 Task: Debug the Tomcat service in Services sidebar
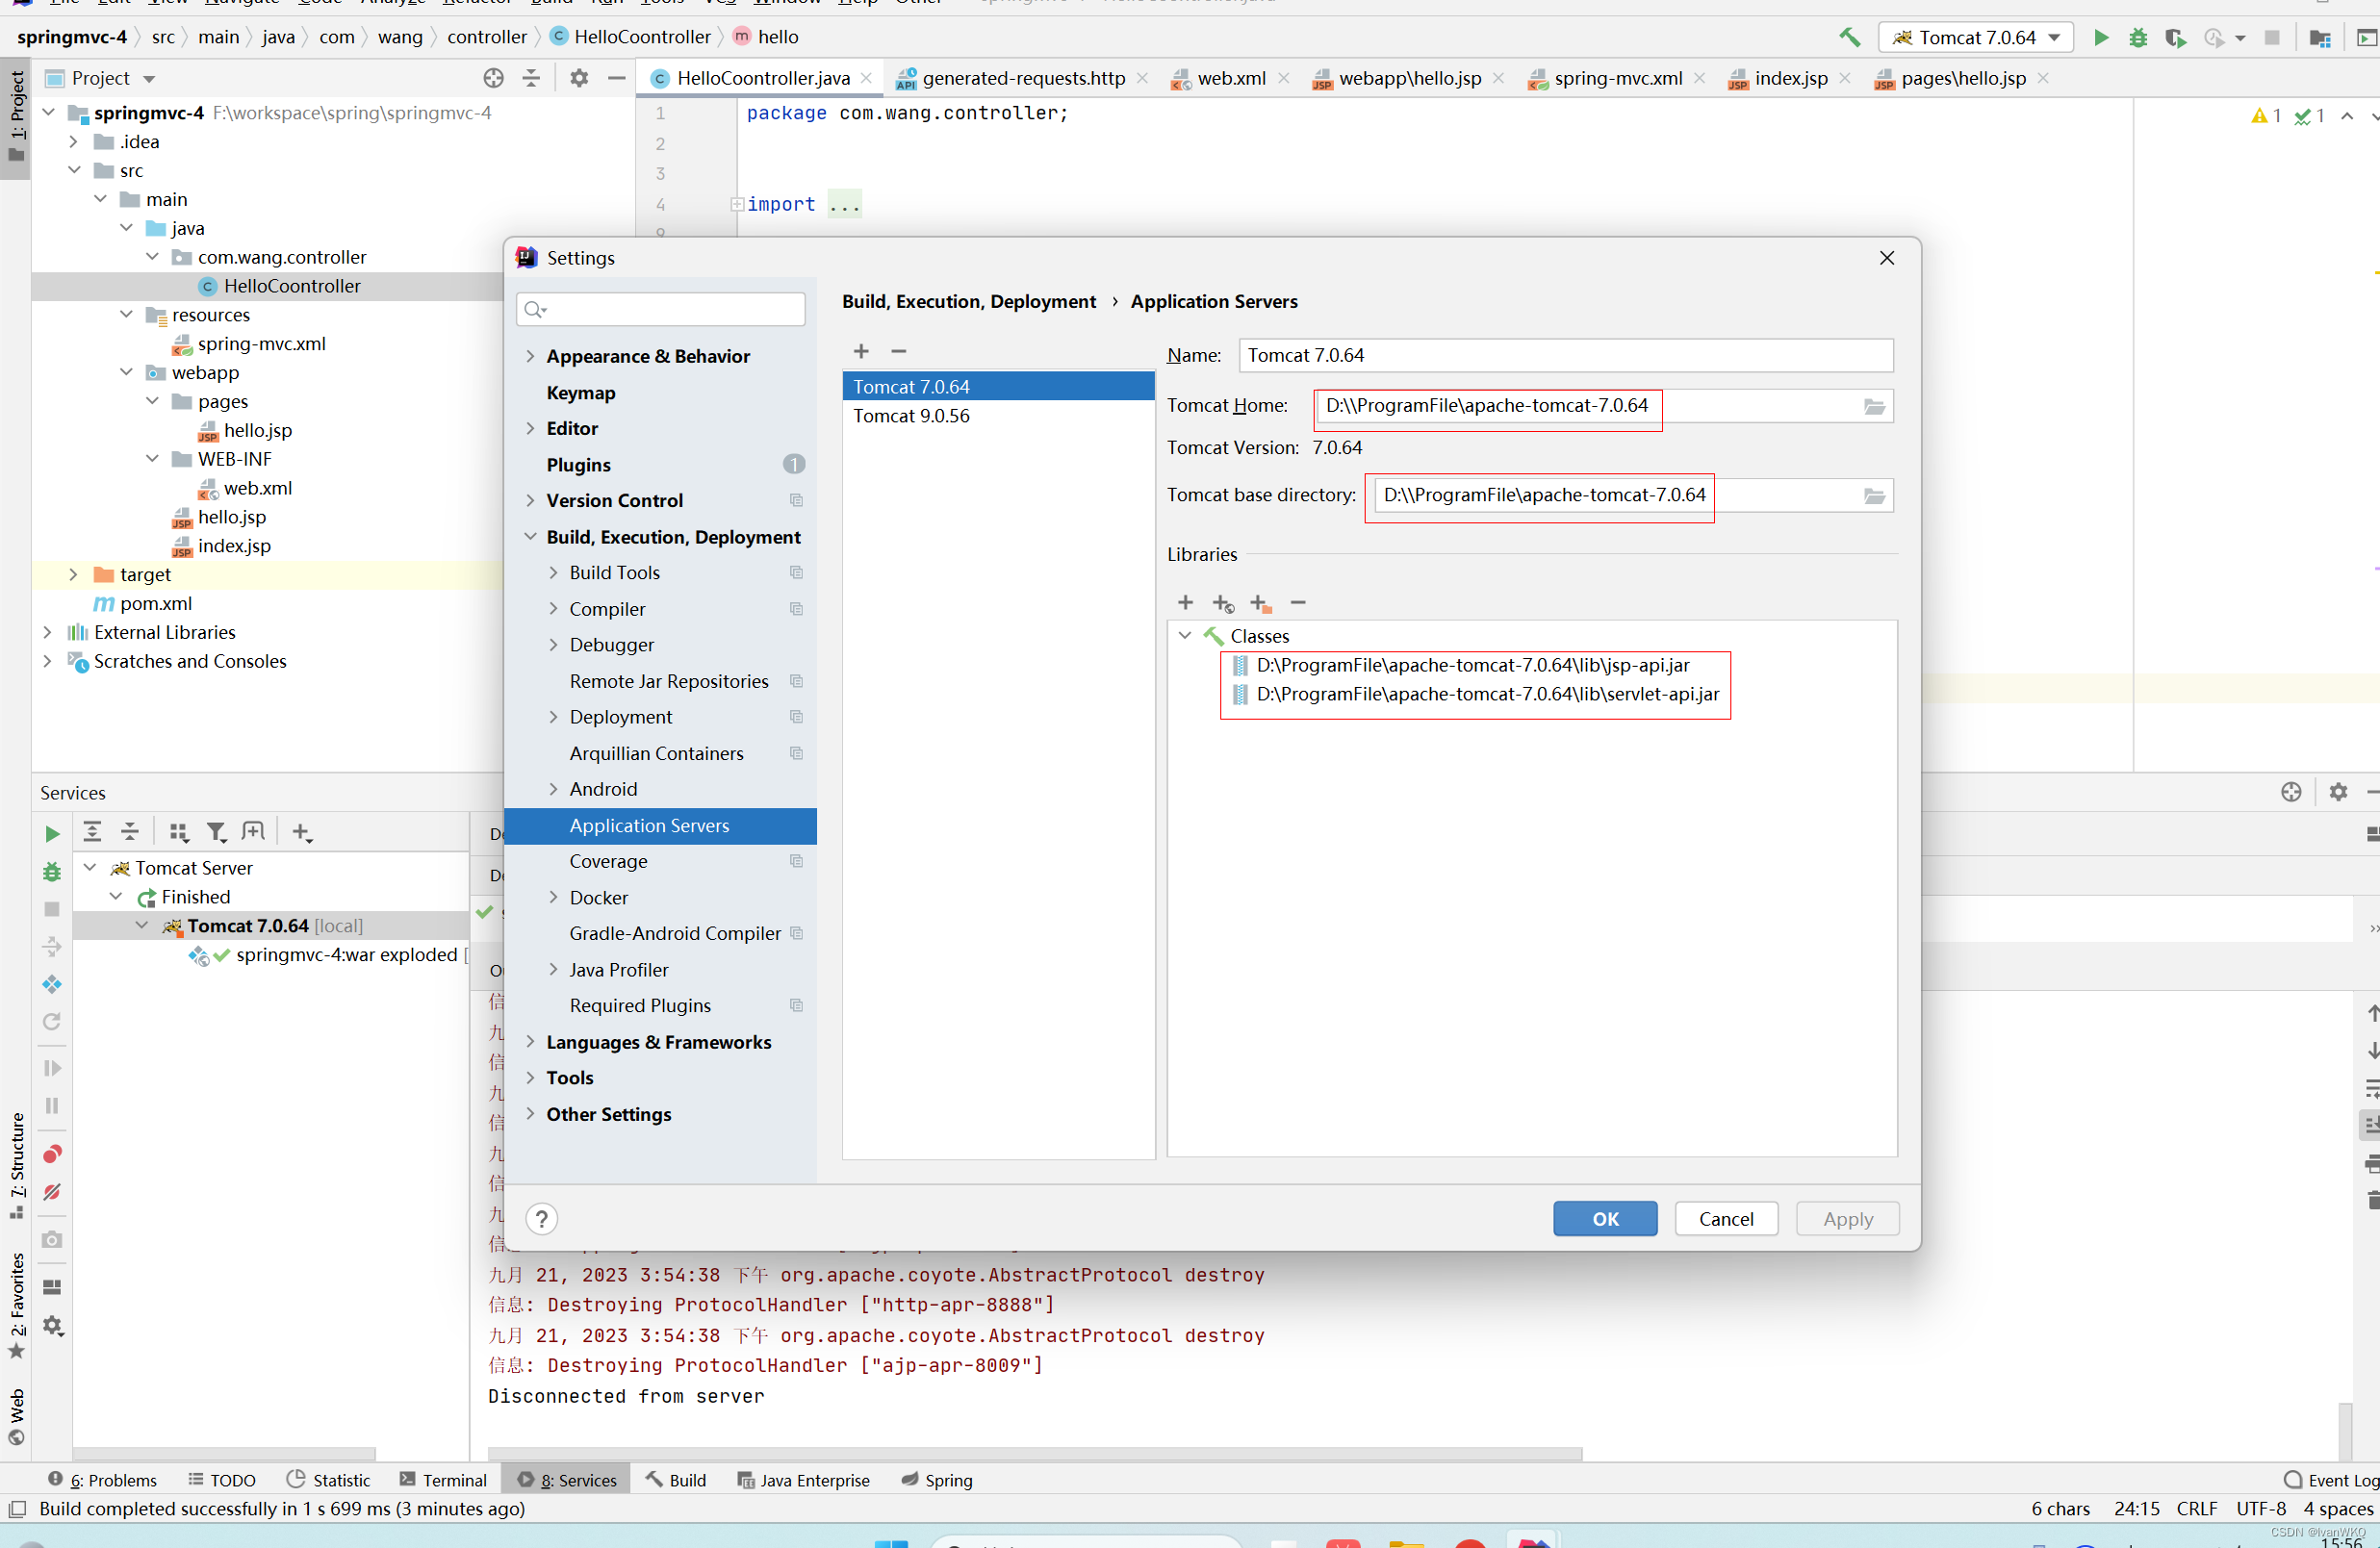(52, 872)
